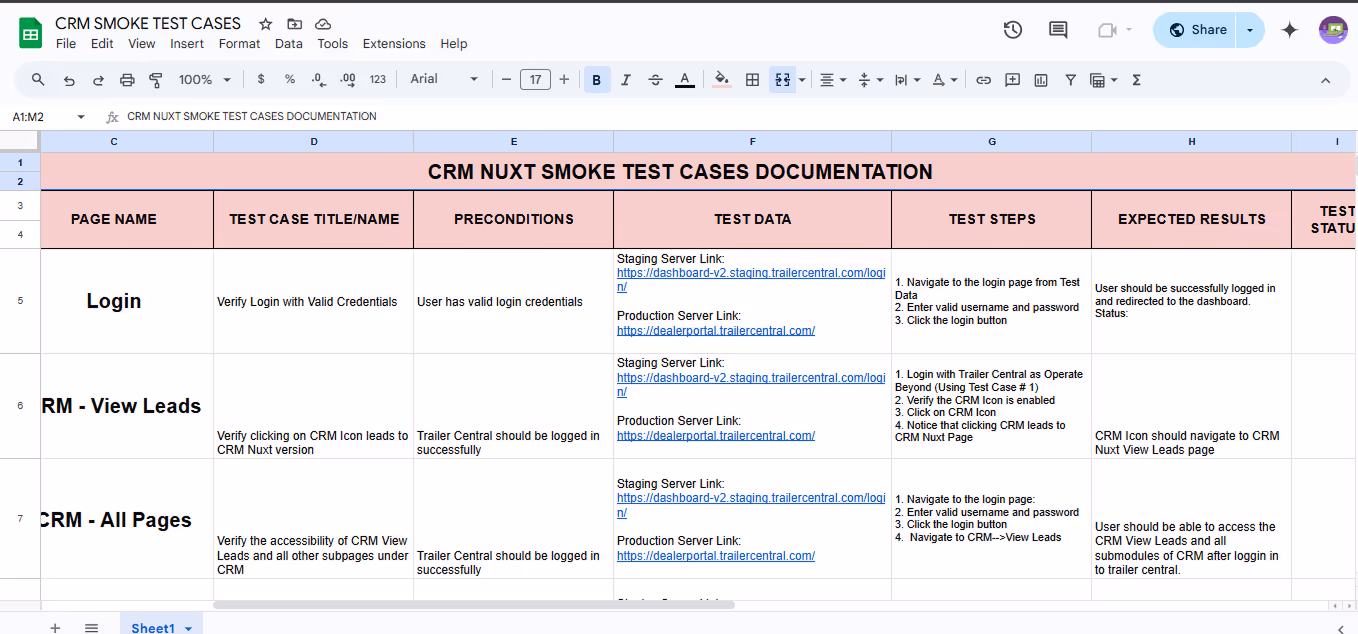This screenshot has width=1358, height=634.
Task: Open the Edit menu
Action: [x=102, y=44]
